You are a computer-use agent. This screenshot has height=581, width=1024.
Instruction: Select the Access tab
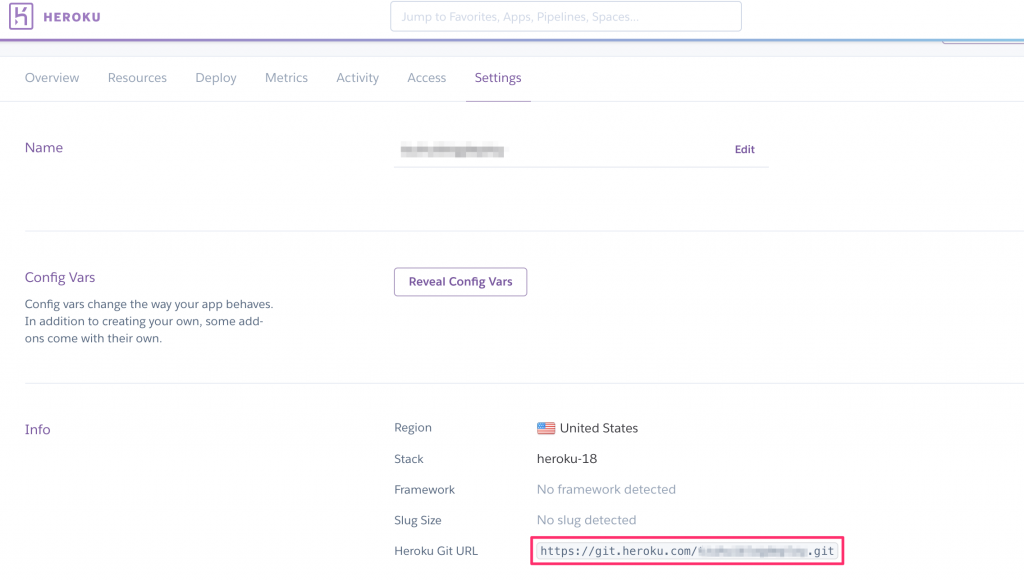click(x=426, y=78)
